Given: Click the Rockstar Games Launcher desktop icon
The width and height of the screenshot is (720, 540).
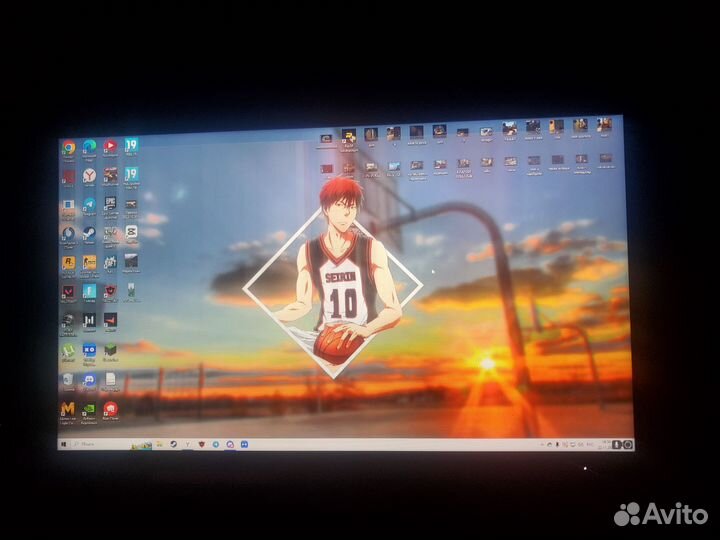Looking at the screenshot, I should click(x=68, y=263).
